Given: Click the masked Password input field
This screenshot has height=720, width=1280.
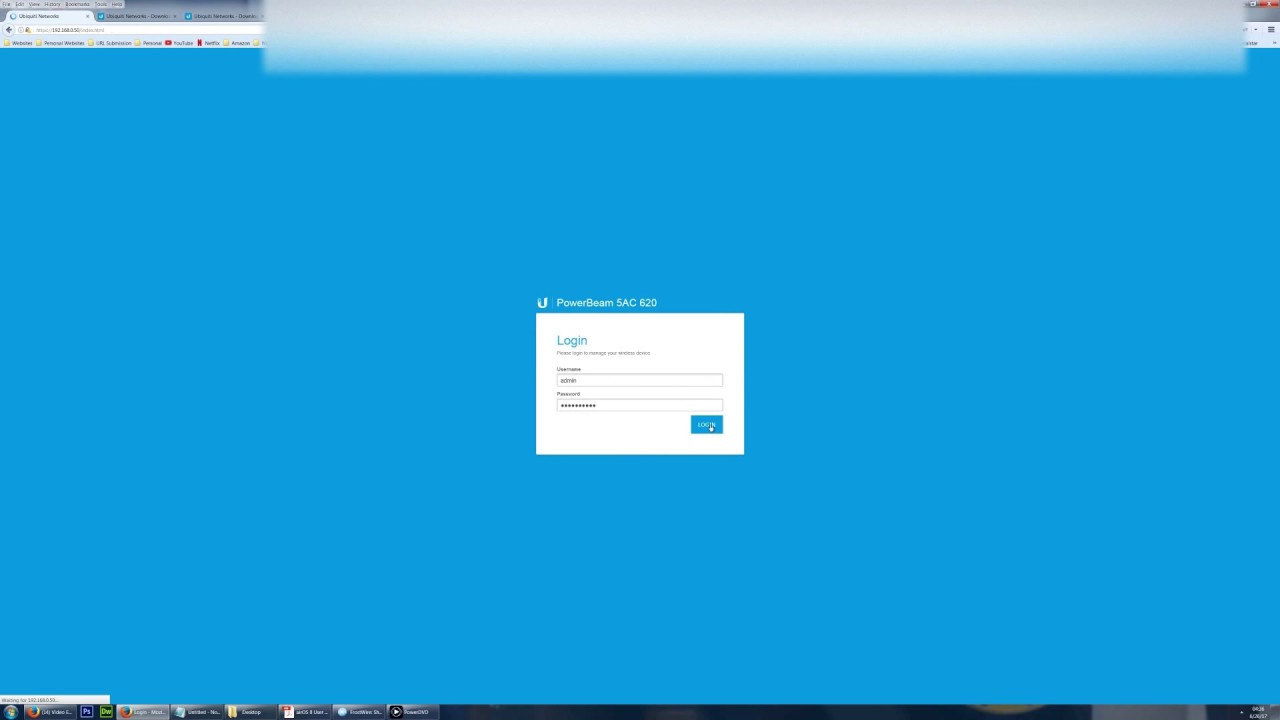Looking at the screenshot, I should (639, 405).
